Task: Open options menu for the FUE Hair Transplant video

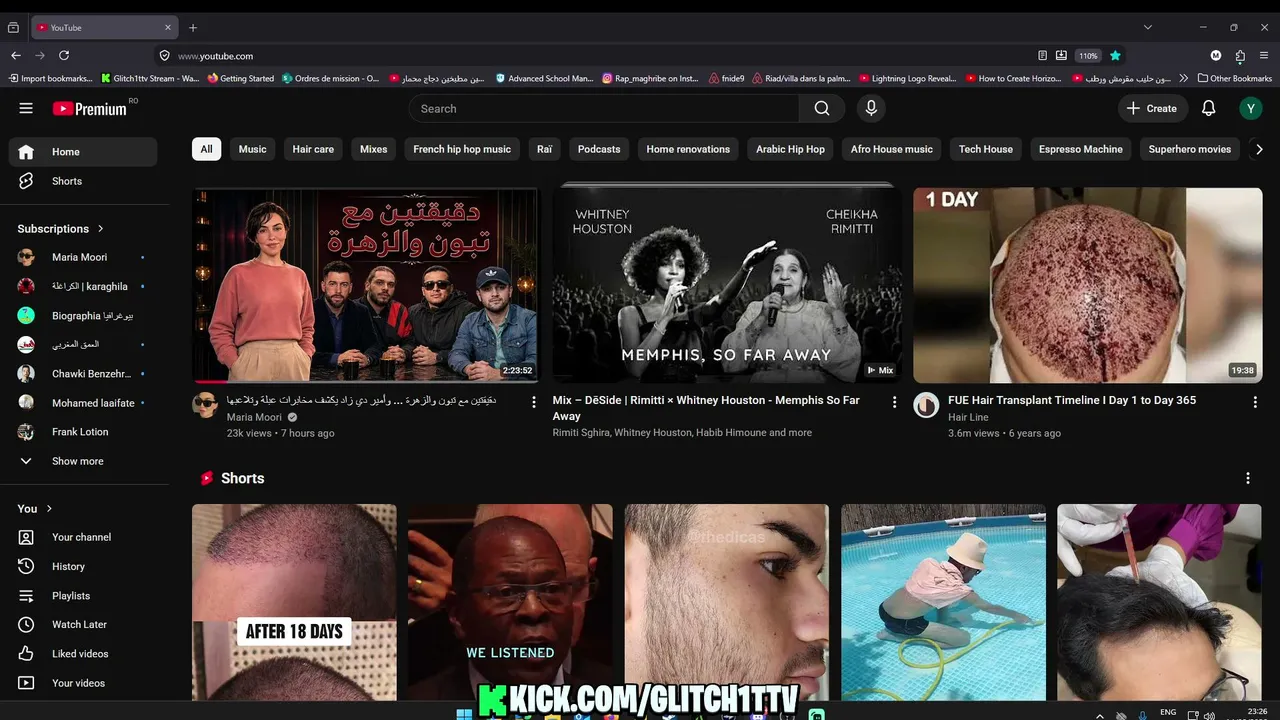Action: click(1255, 401)
